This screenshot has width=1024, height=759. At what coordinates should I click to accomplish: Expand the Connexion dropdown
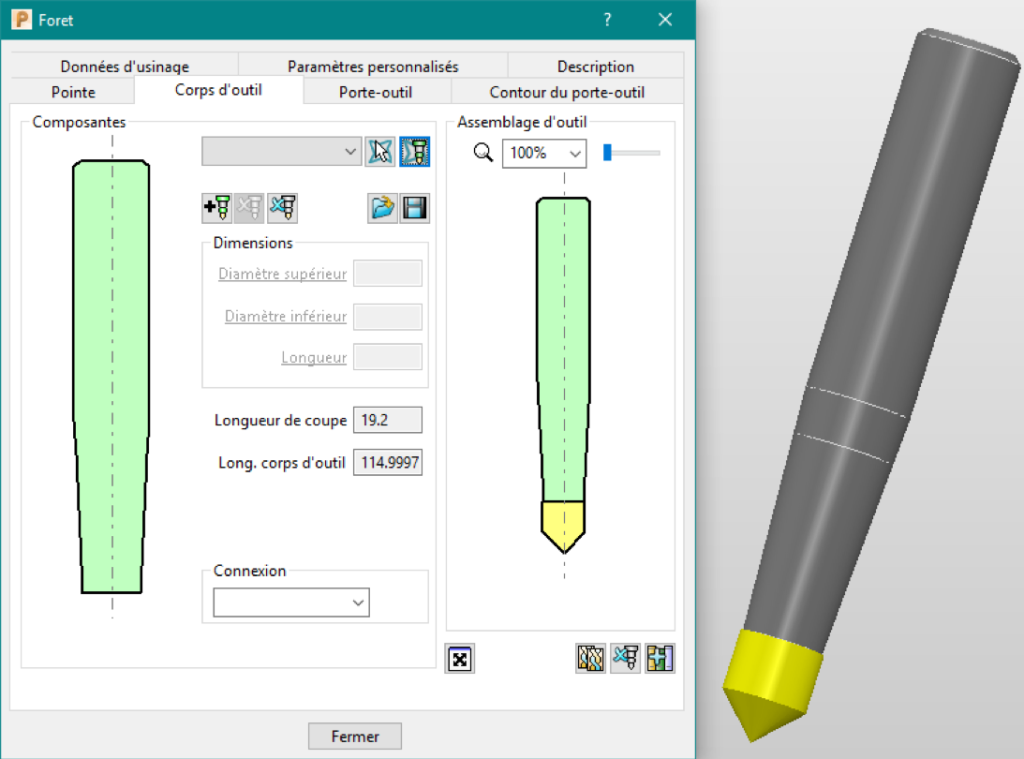291,603
